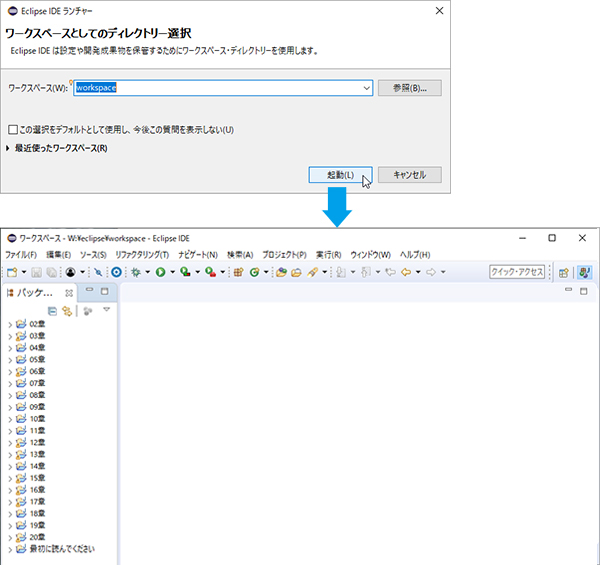Close the Package Explorer tab

point(69,293)
